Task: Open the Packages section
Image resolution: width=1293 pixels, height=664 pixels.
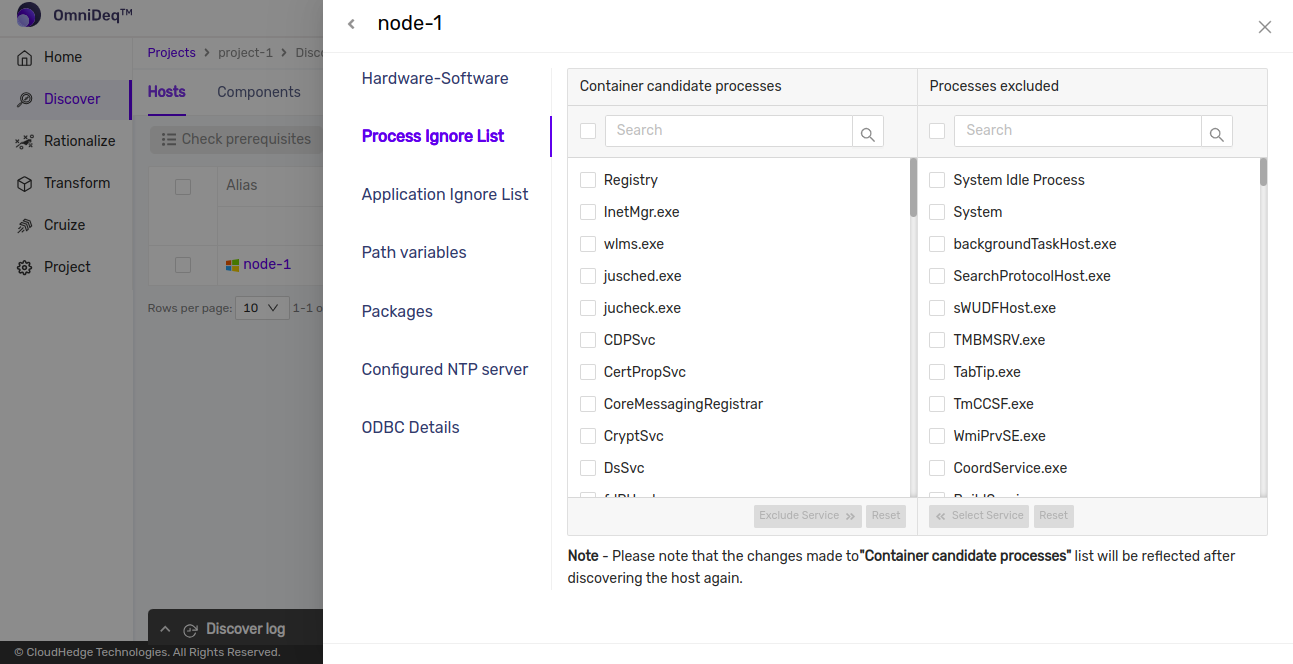Action: (x=397, y=311)
